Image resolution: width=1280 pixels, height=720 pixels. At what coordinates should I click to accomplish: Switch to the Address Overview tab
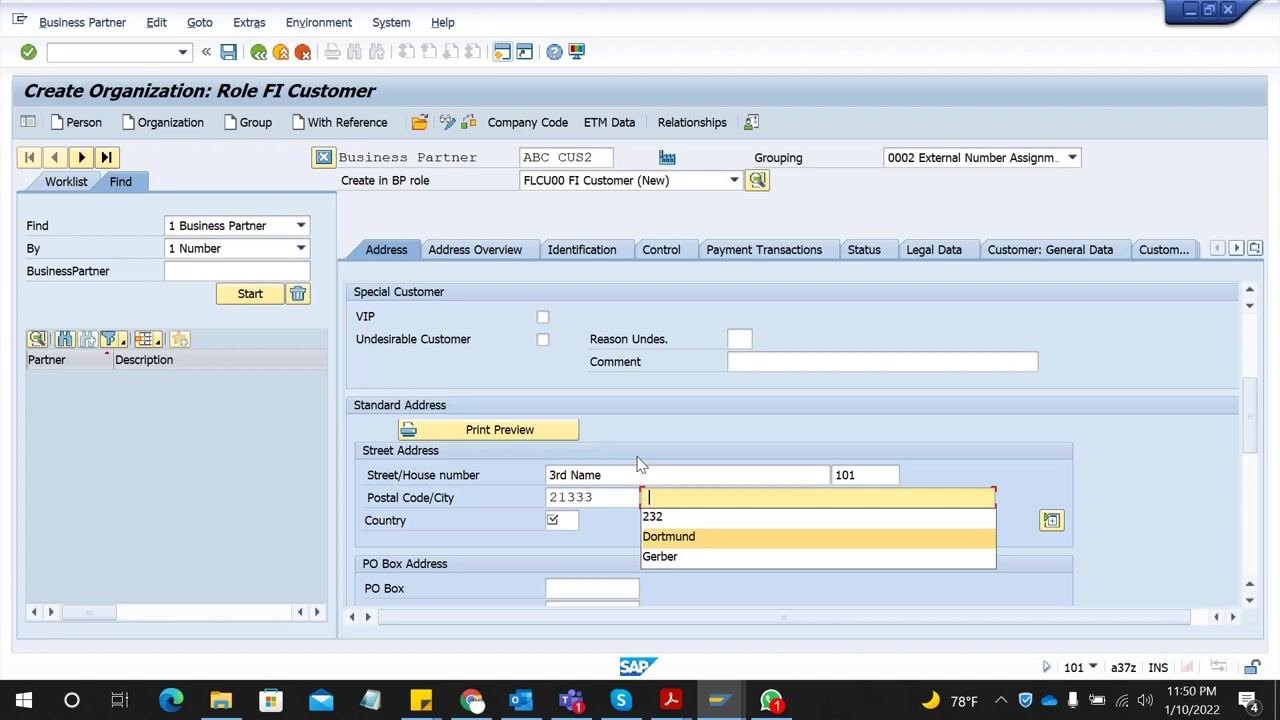click(x=475, y=250)
